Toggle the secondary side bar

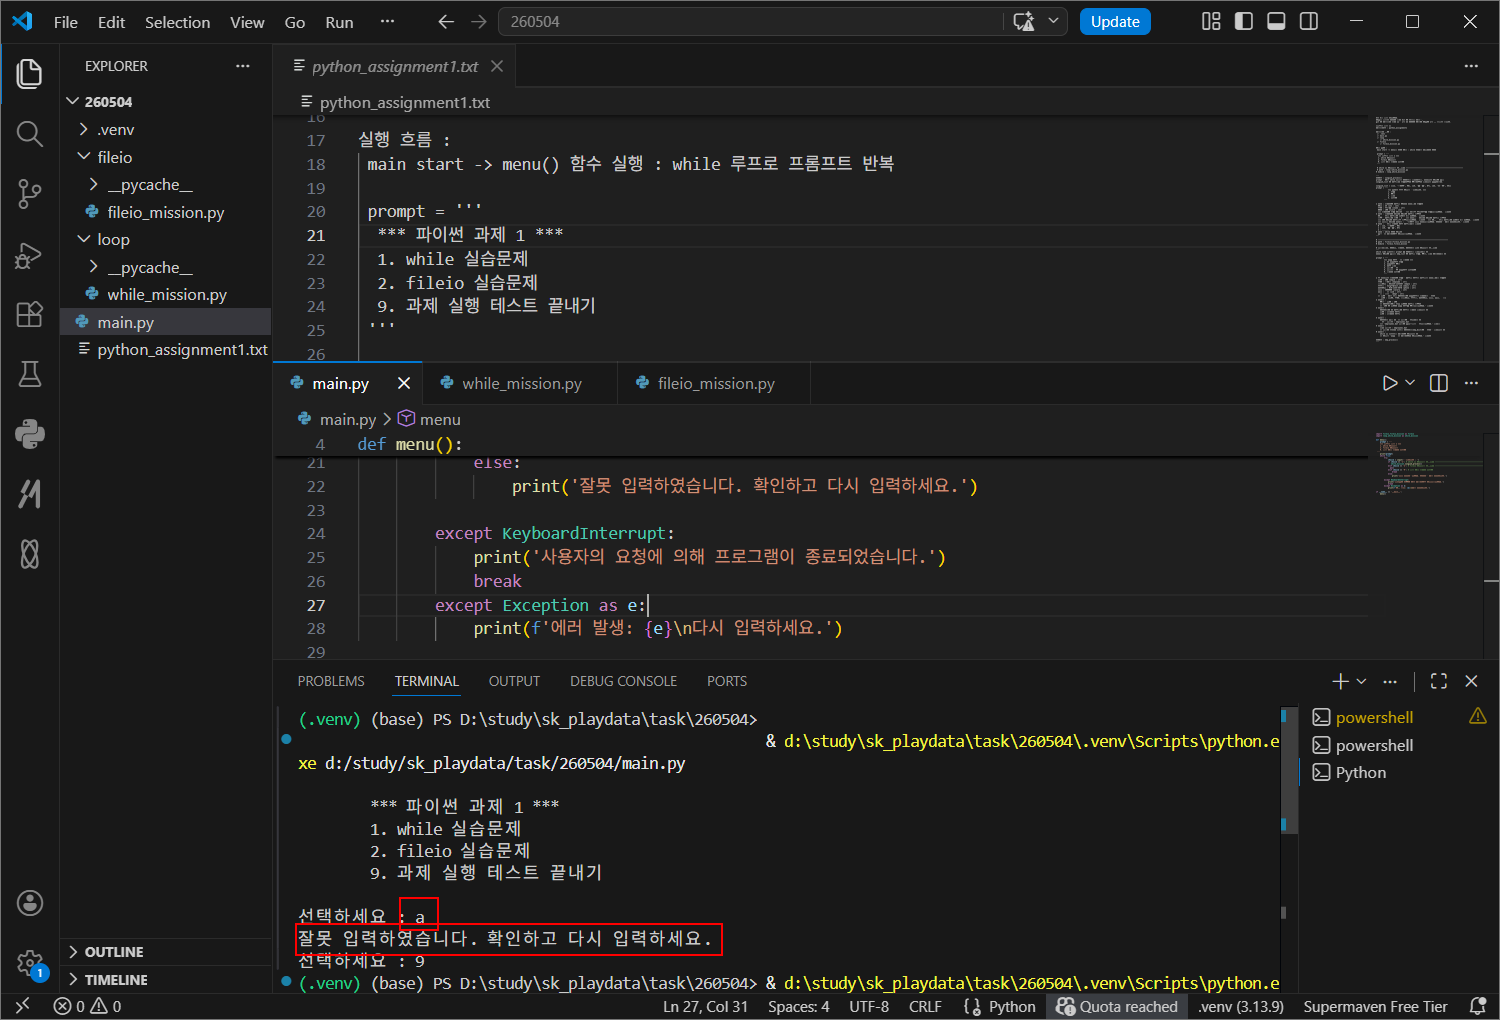point(1309,22)
